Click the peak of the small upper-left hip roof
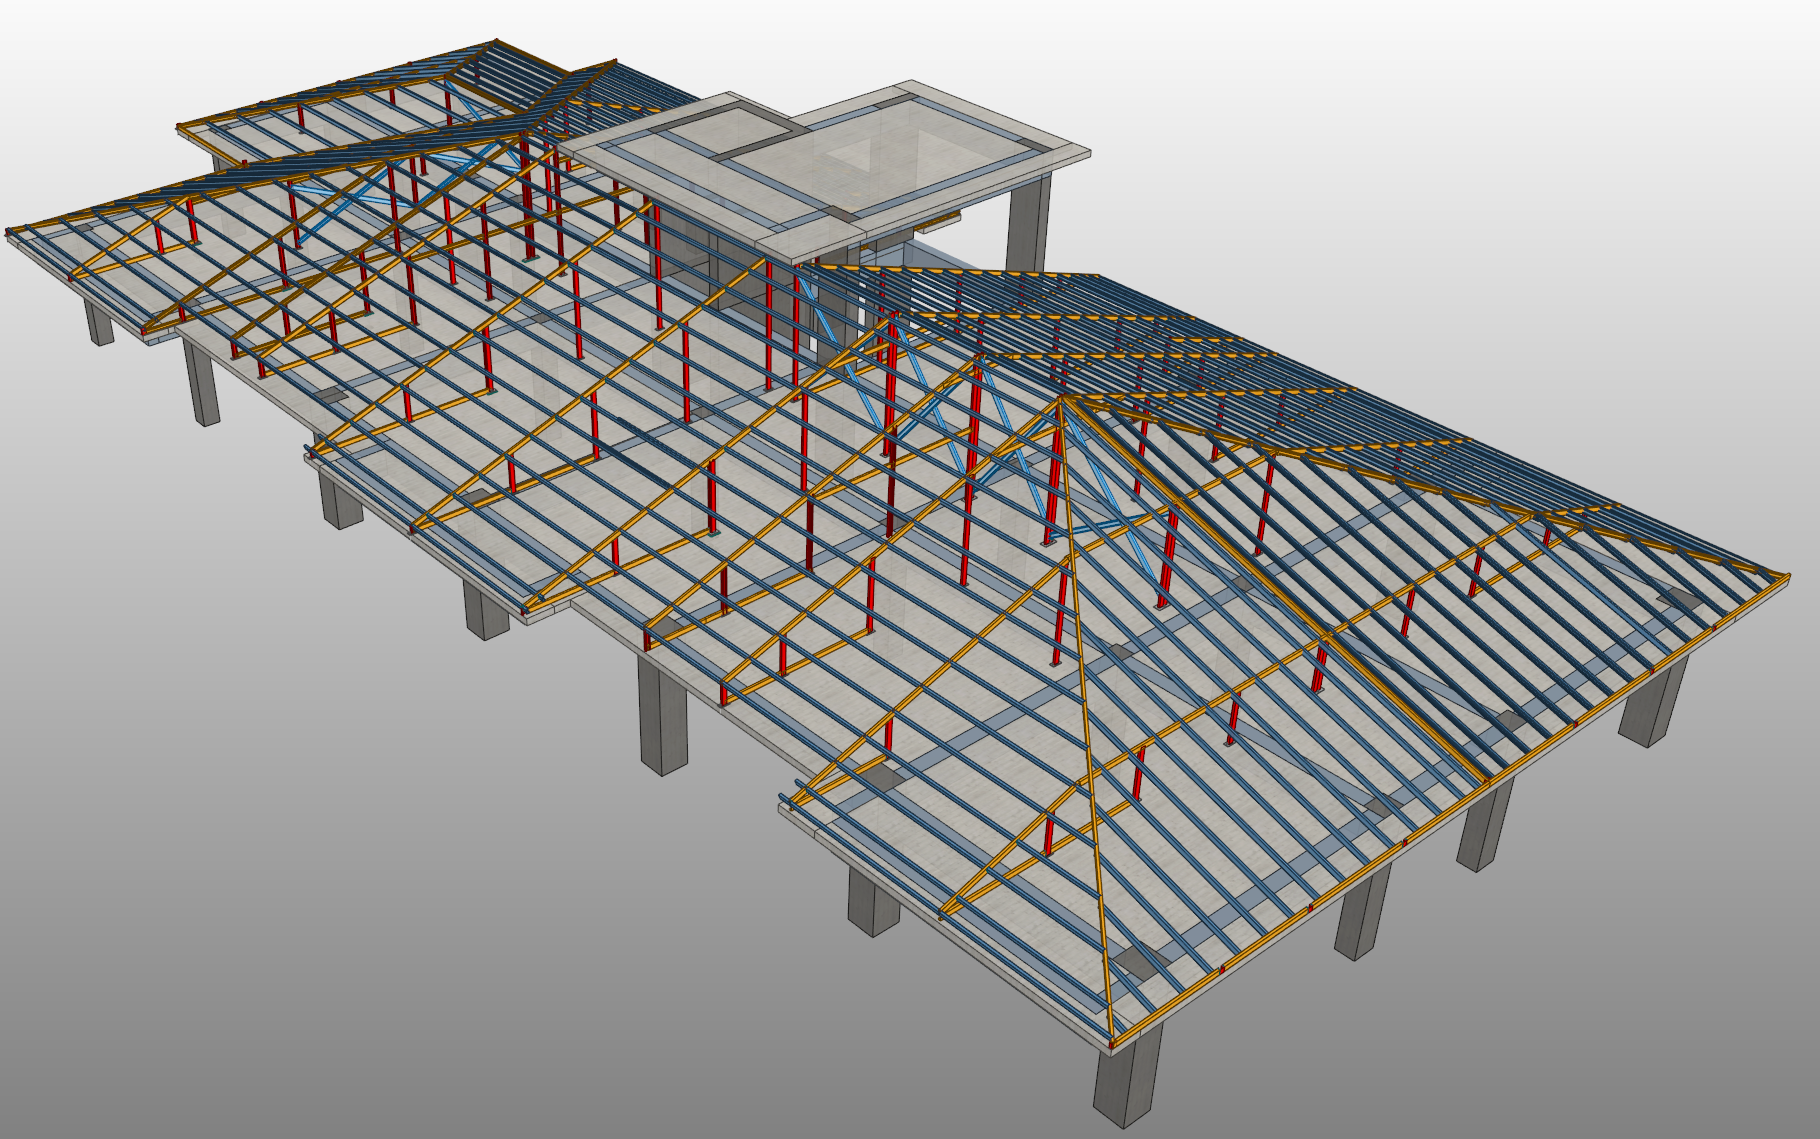Viewport: 1820px width, 1139px height. [x=495, y=43]
